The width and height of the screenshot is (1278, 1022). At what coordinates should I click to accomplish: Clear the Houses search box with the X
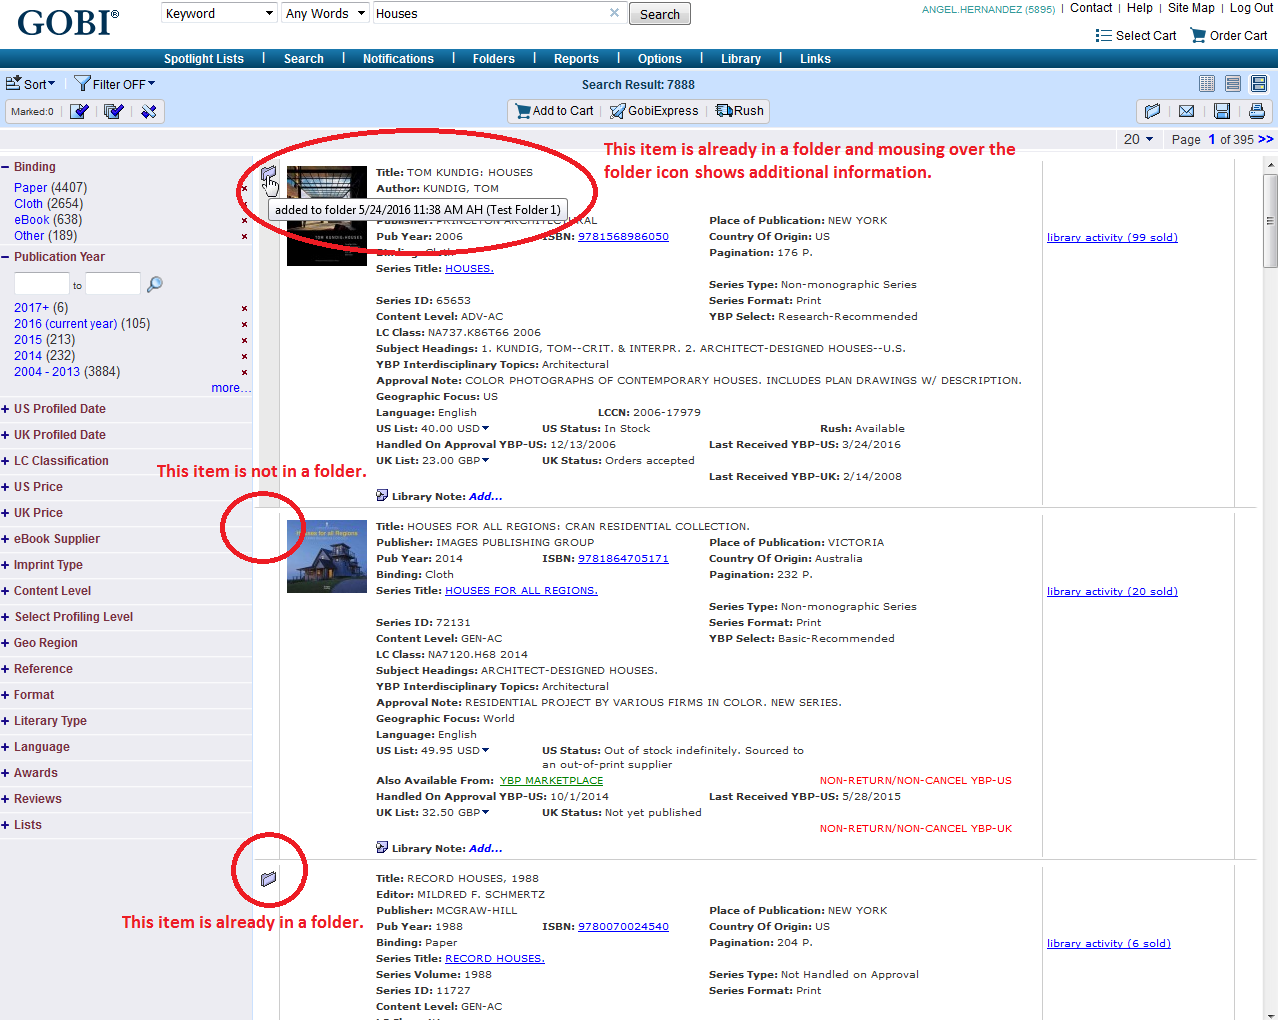tap(614, 13)
